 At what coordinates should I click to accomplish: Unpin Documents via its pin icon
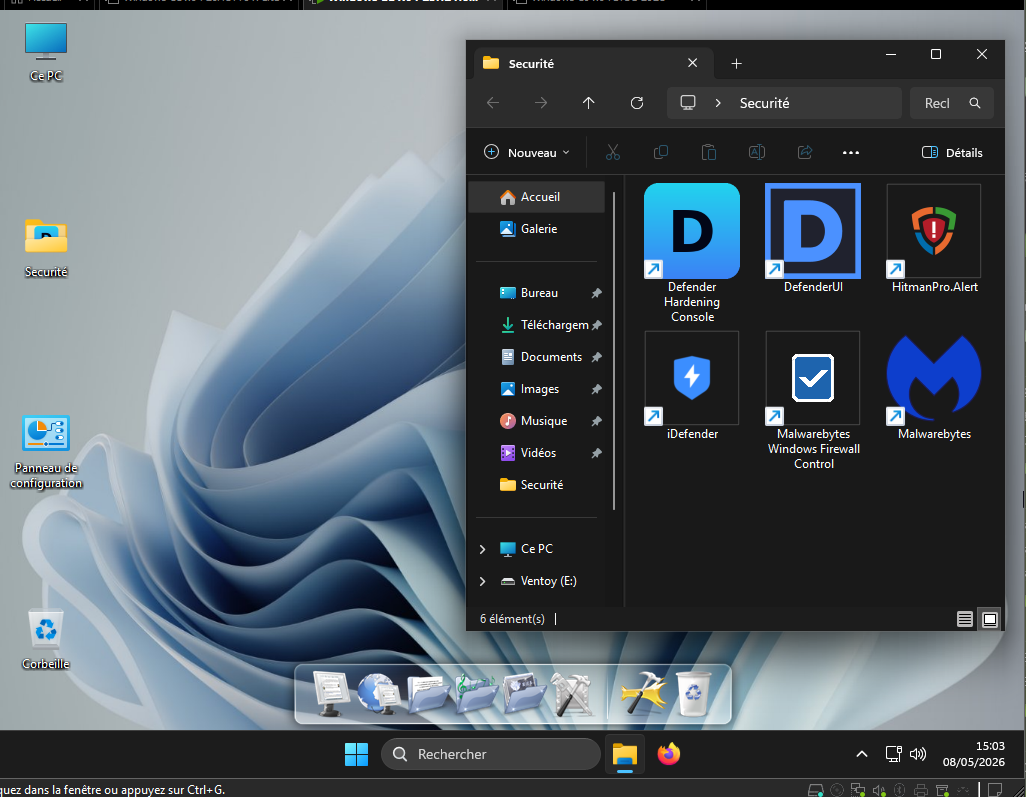pos(597,357)
